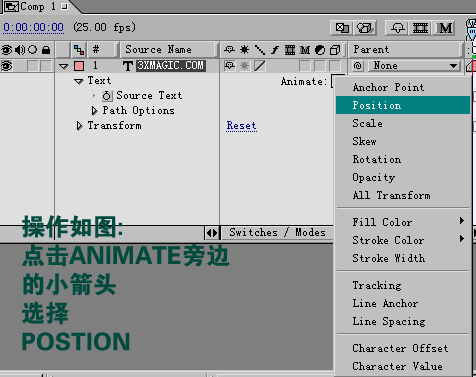This screenshot has width=476, height=377.
Task: Click the label column header icon
Action: (x=79, y=50)
